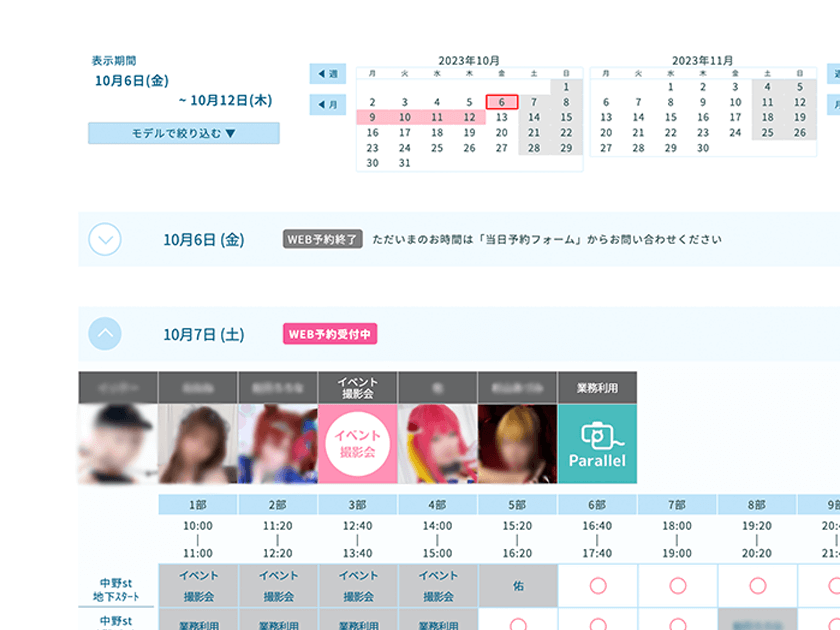Go to previous month with ◀月 button

point(328,104)
